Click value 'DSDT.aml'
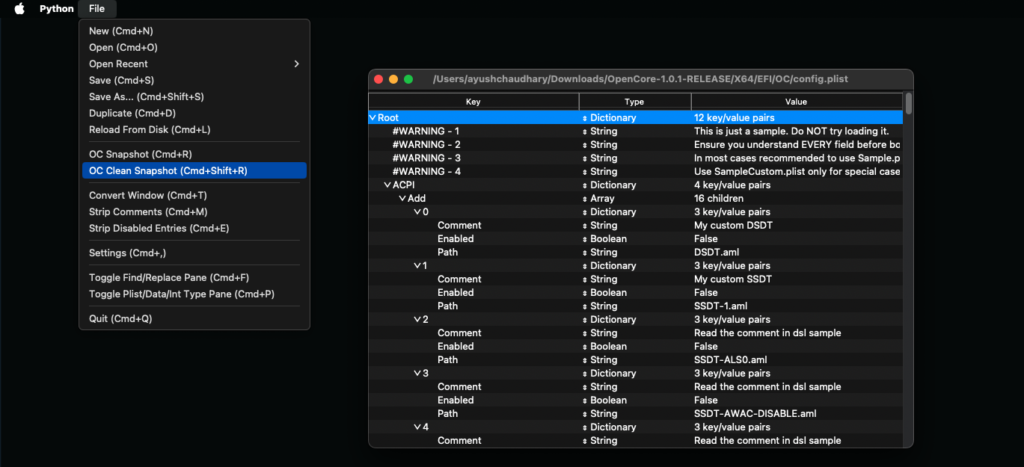The width and height of the screenshot is (1024, 467). pyautogui.click(x=714, y=252)
